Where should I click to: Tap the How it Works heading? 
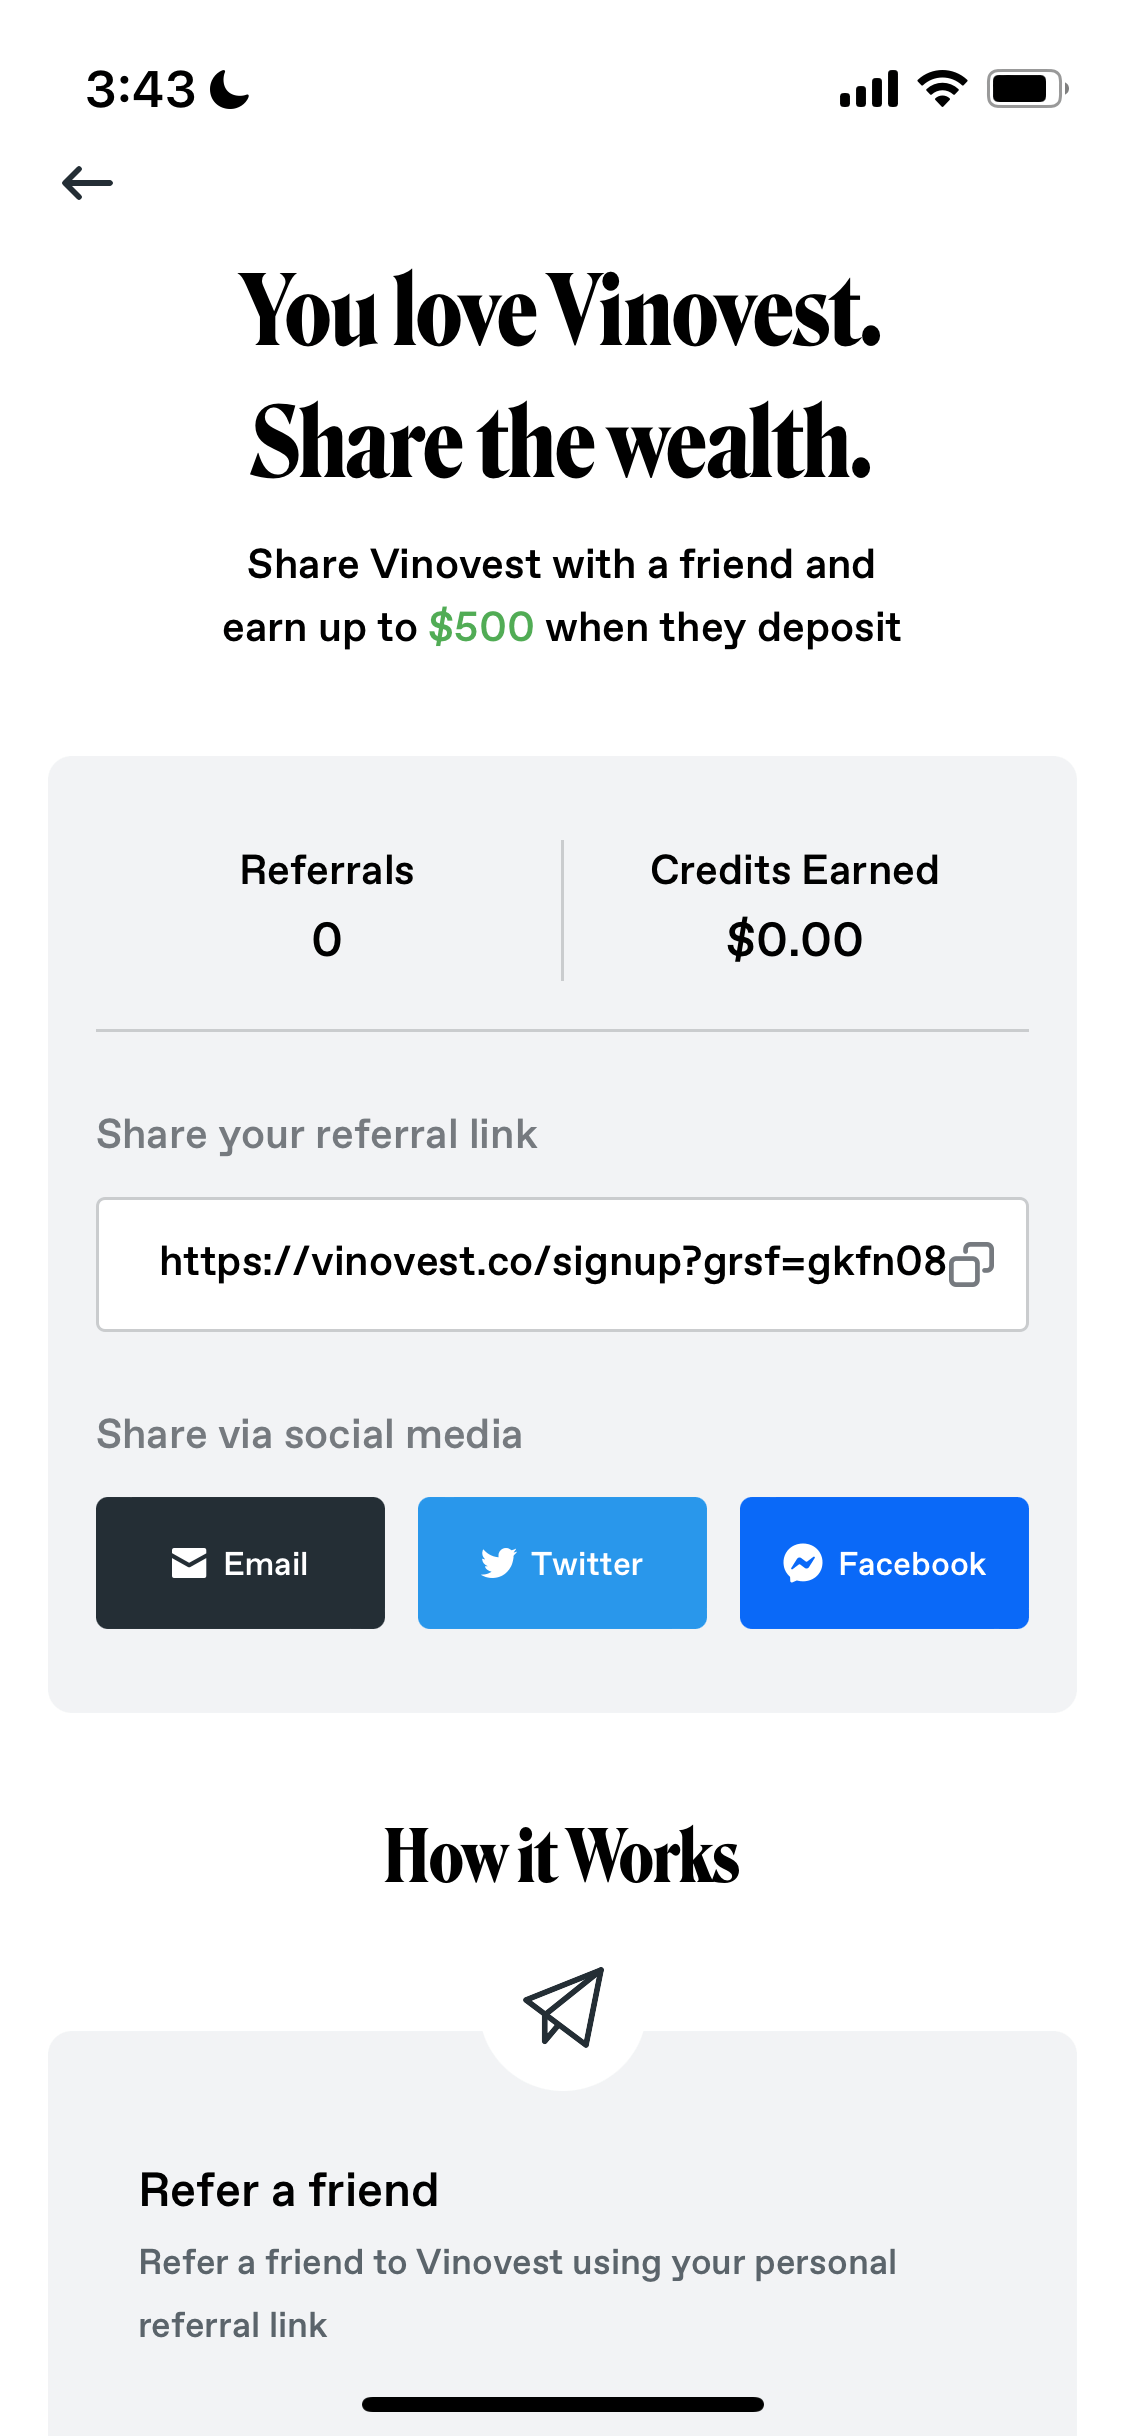(x=562, y=1856)
